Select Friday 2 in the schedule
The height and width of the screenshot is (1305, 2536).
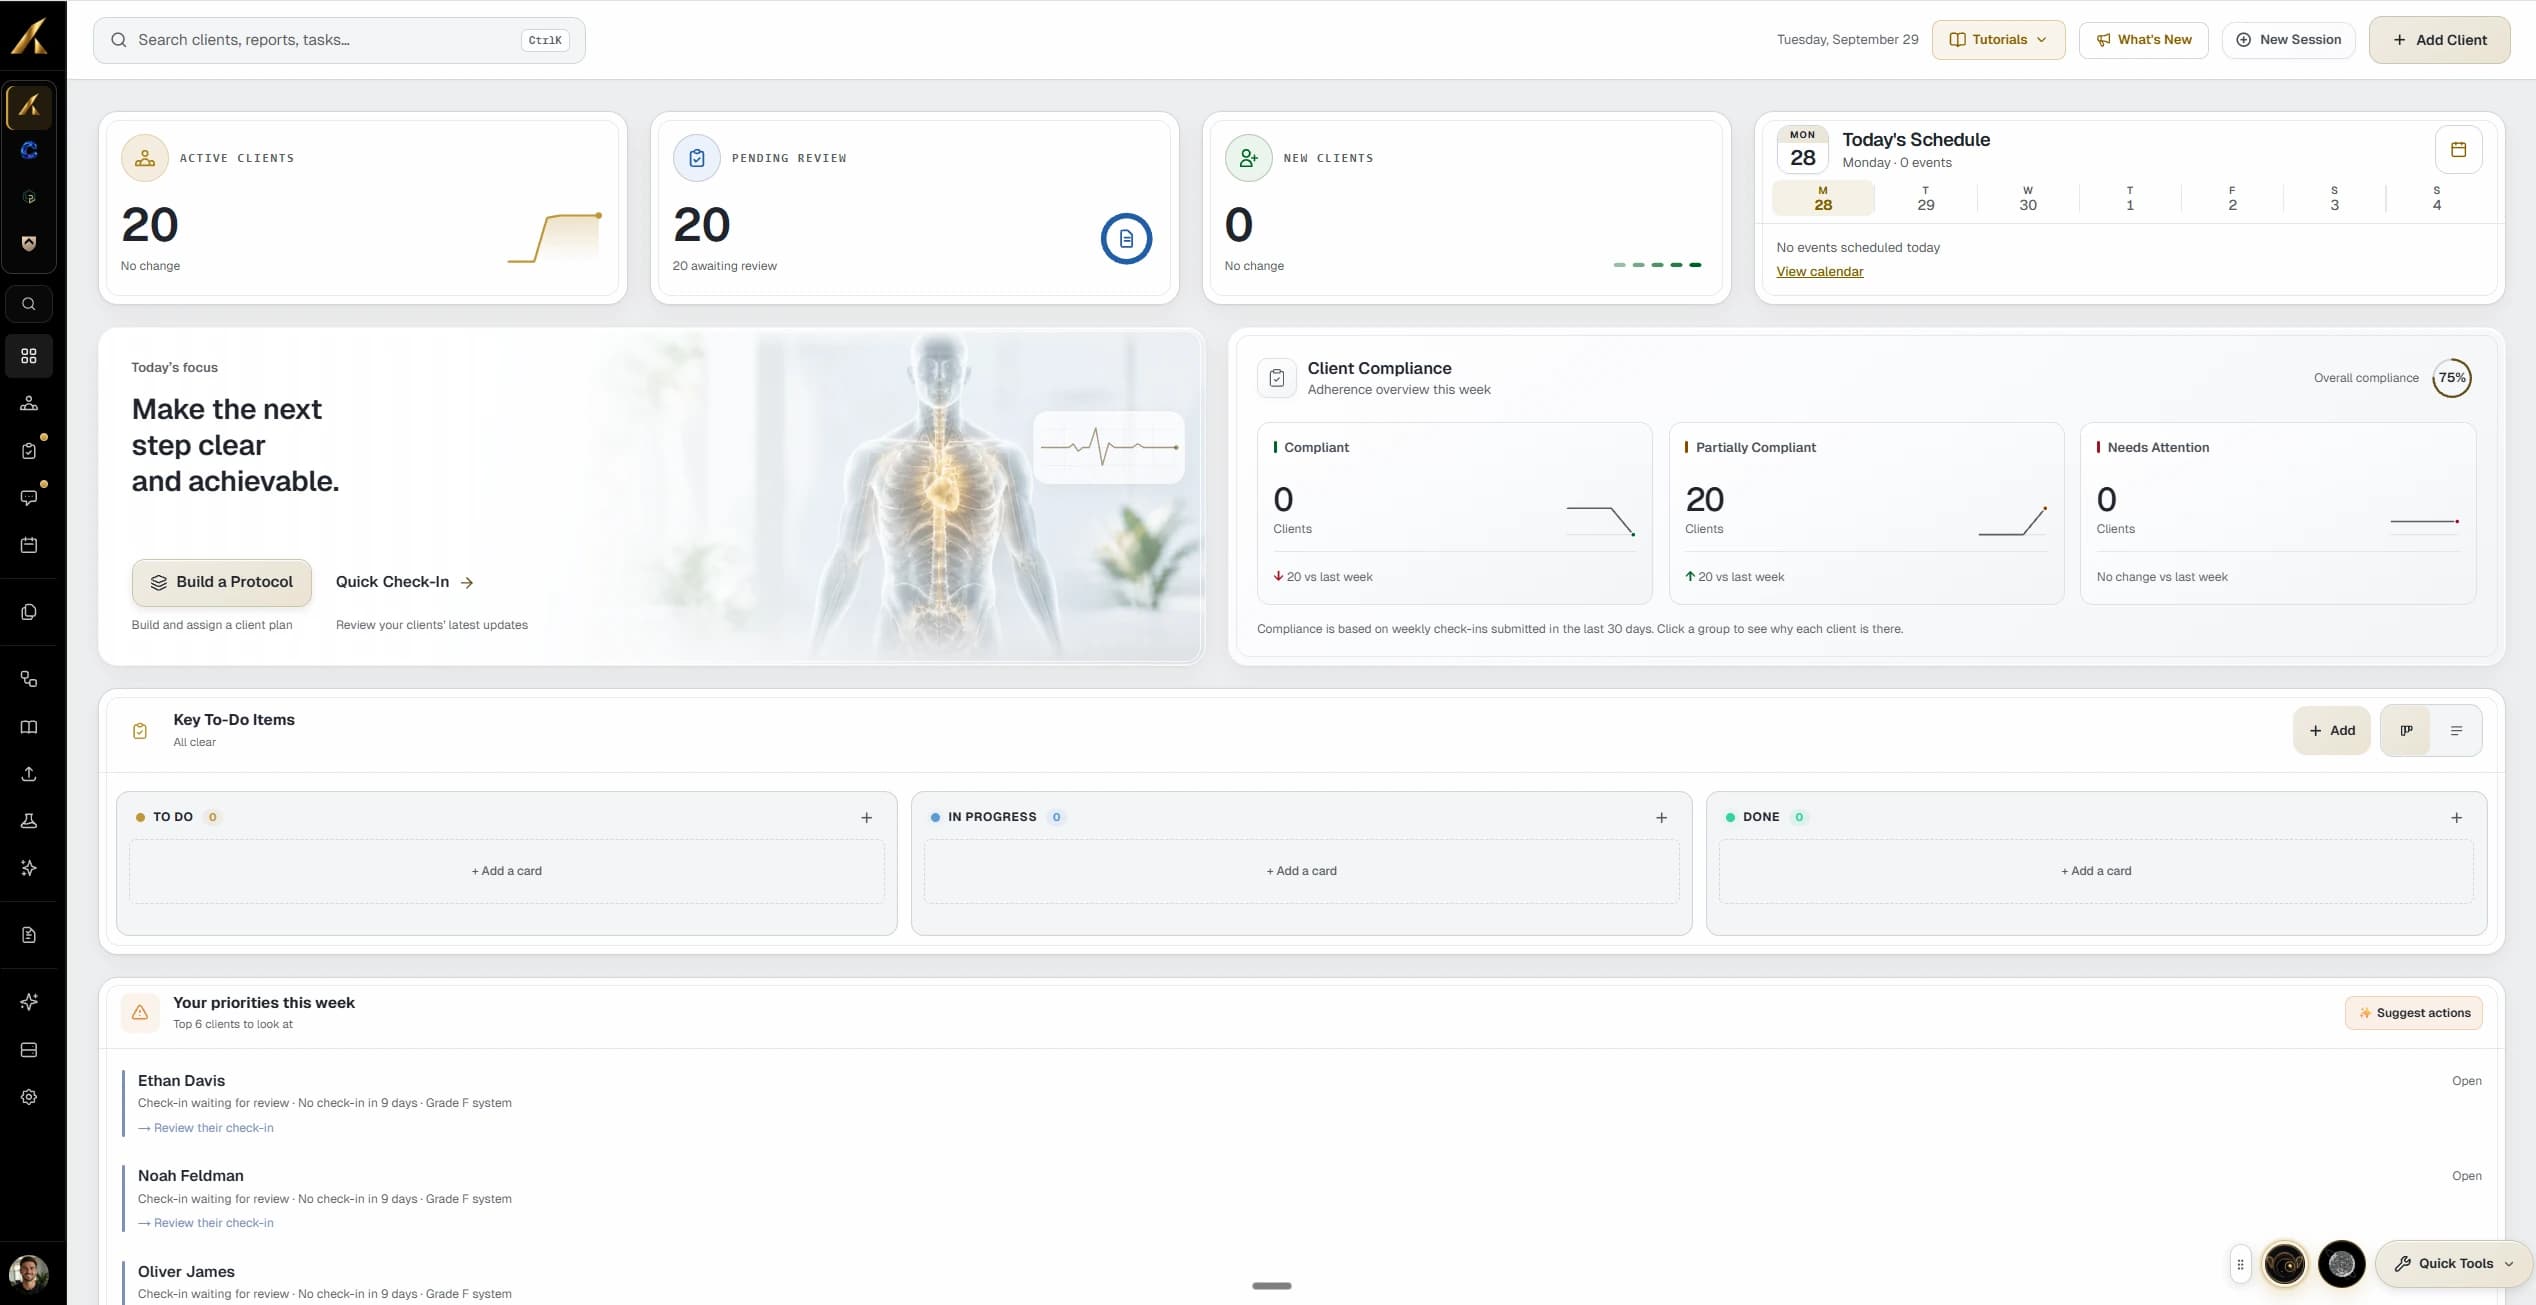pos(2232,199)
